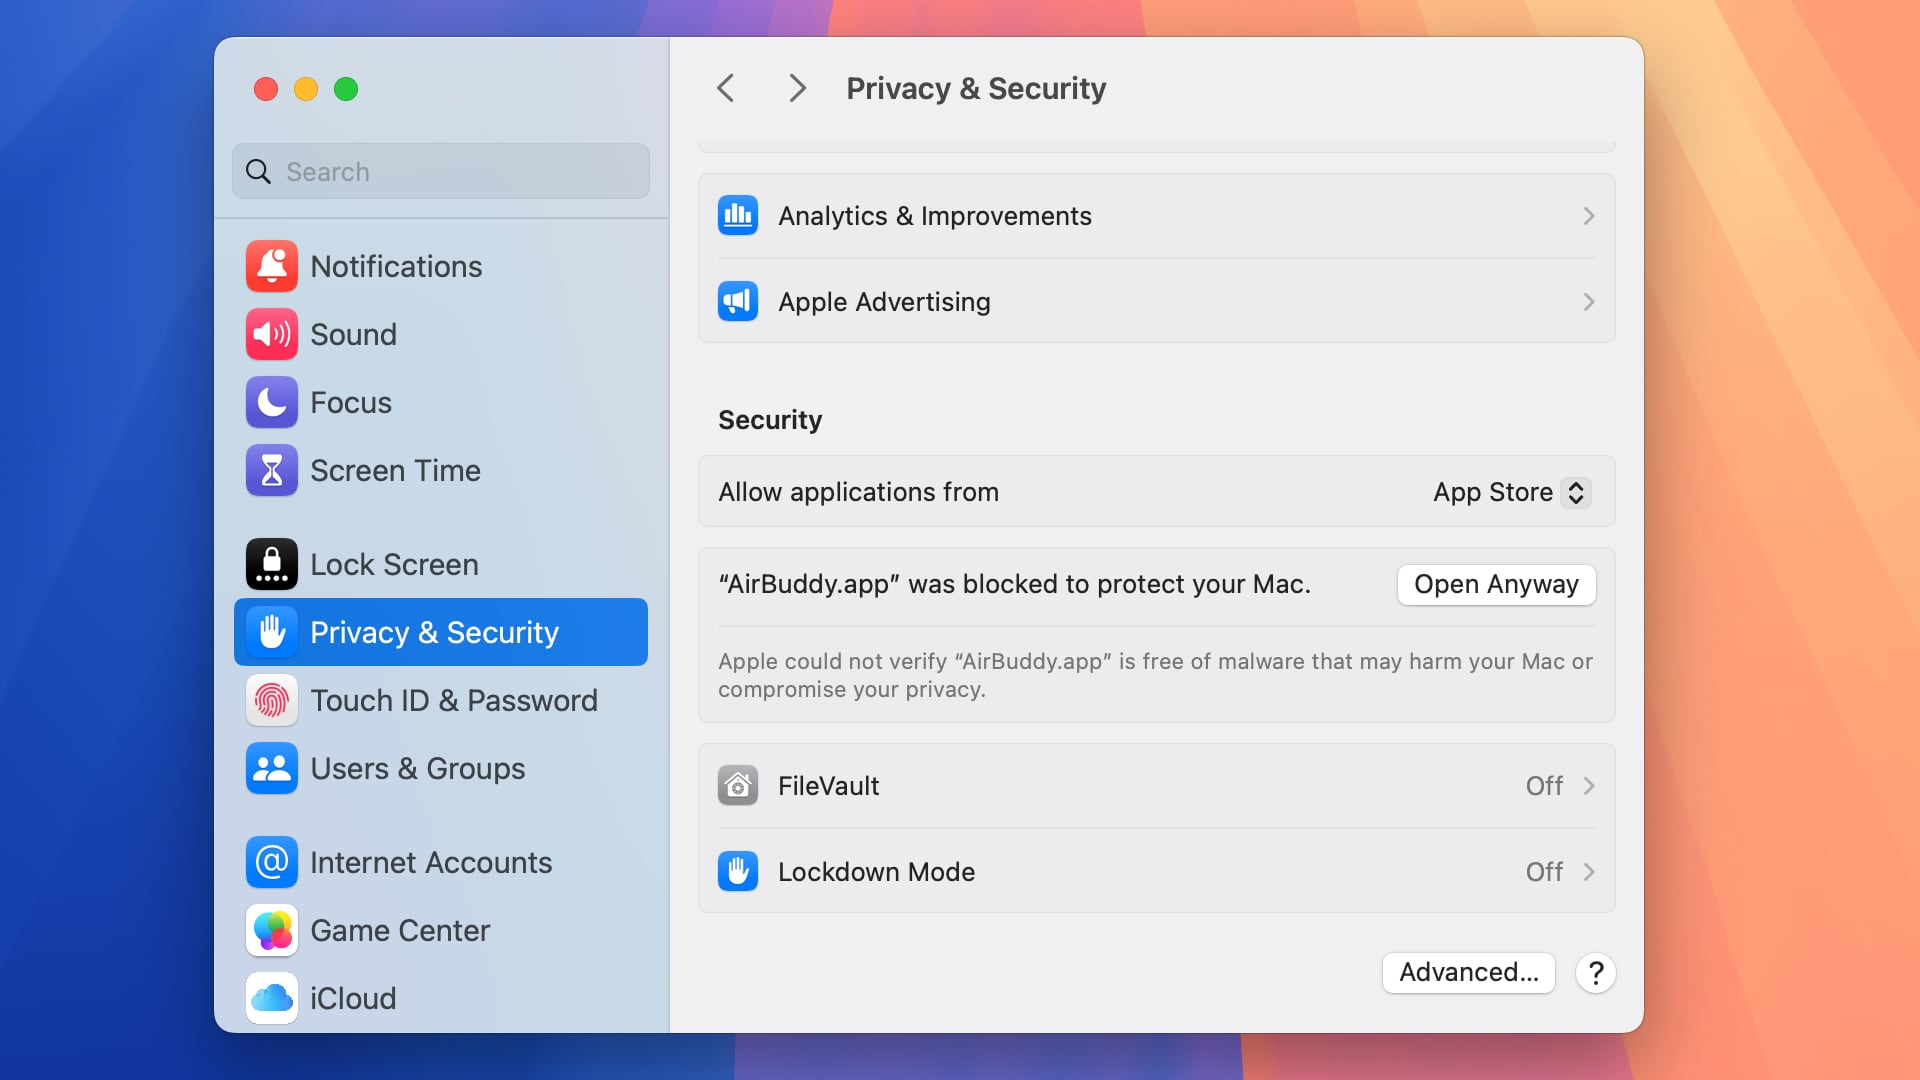Viewport: 1920px width, 1080px height.
Task: Click the Apple Advertising megaphone icon
Action: [738, 302]
